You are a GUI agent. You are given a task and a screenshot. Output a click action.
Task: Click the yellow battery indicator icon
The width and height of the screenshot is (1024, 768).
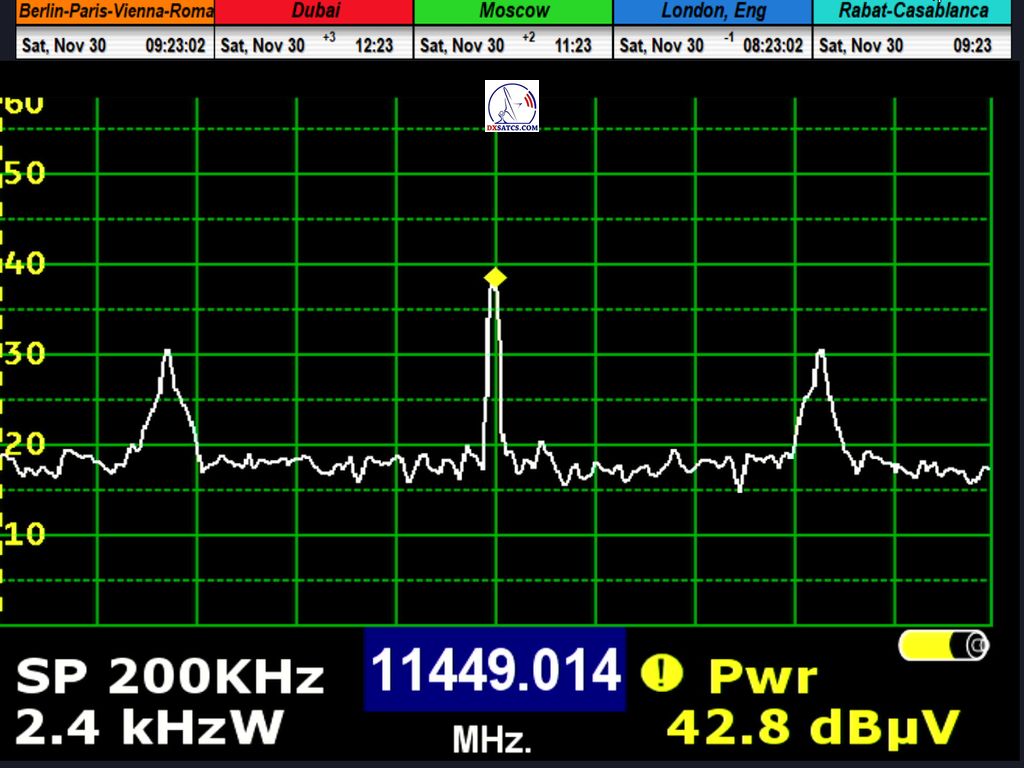(x=944, y=645)
